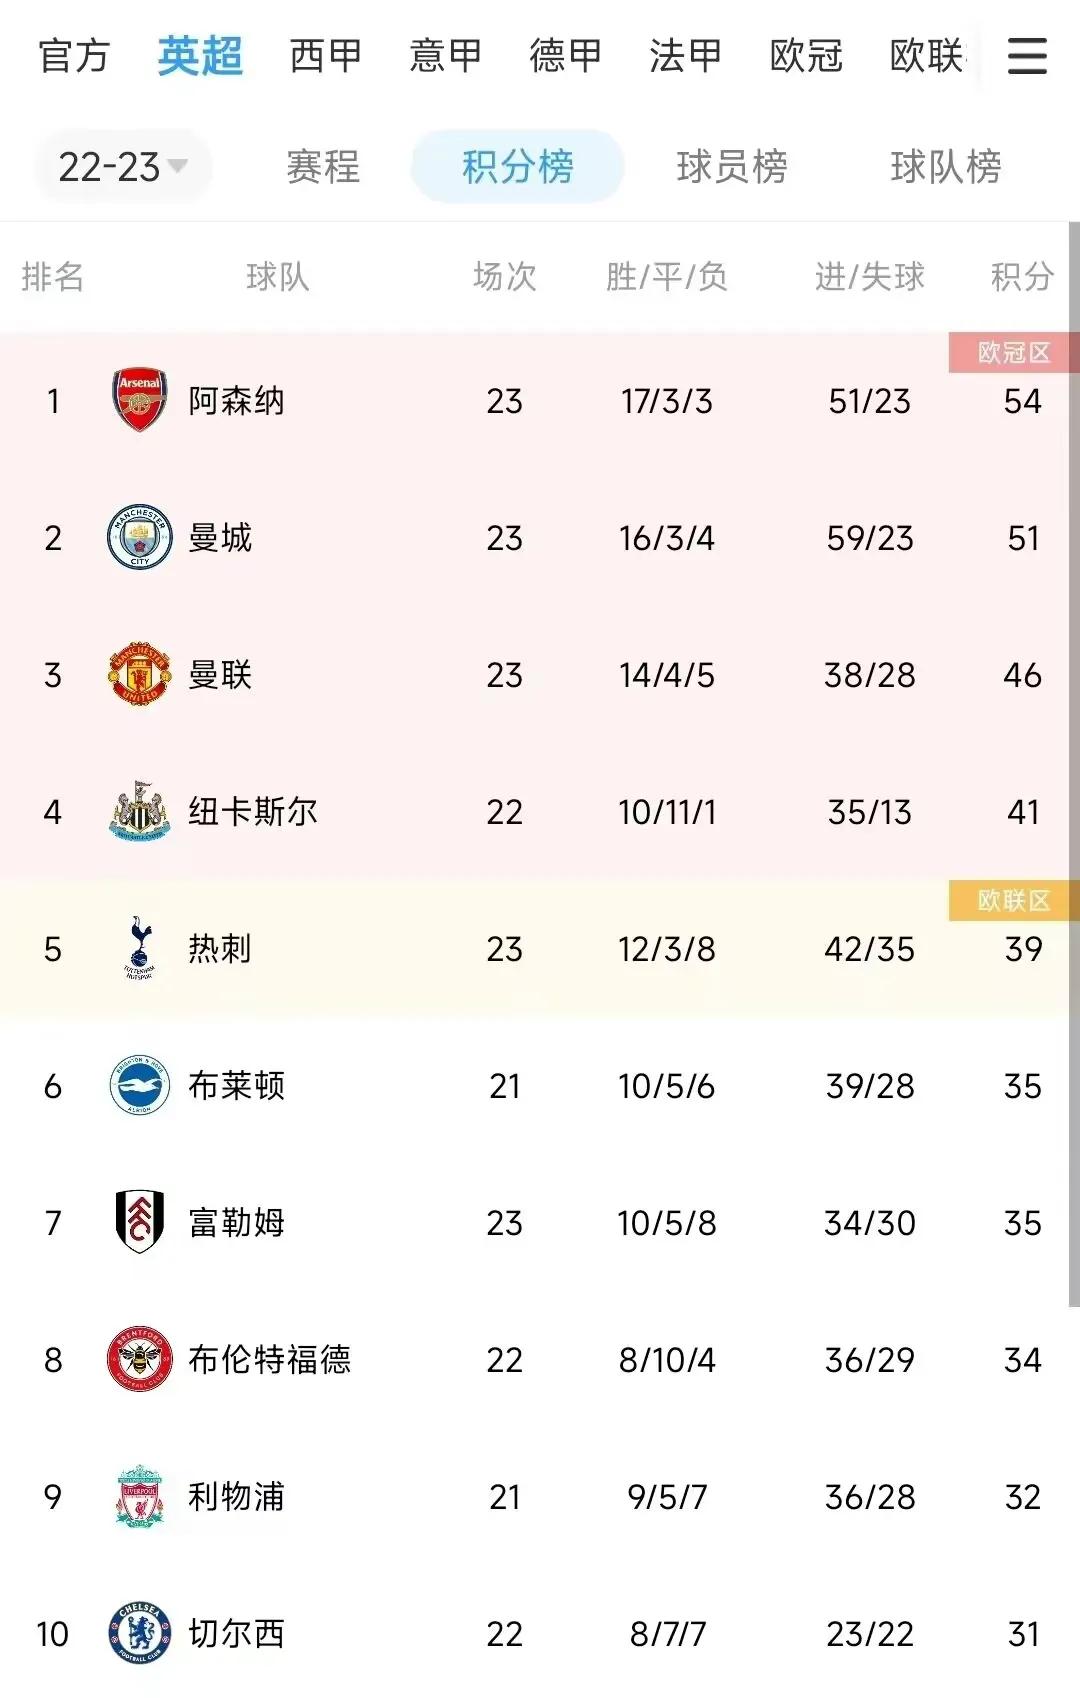The height and width of the screenshot is (1698, 1080).
Task: Select the Brighton club logo
Action: point(140,1086)
